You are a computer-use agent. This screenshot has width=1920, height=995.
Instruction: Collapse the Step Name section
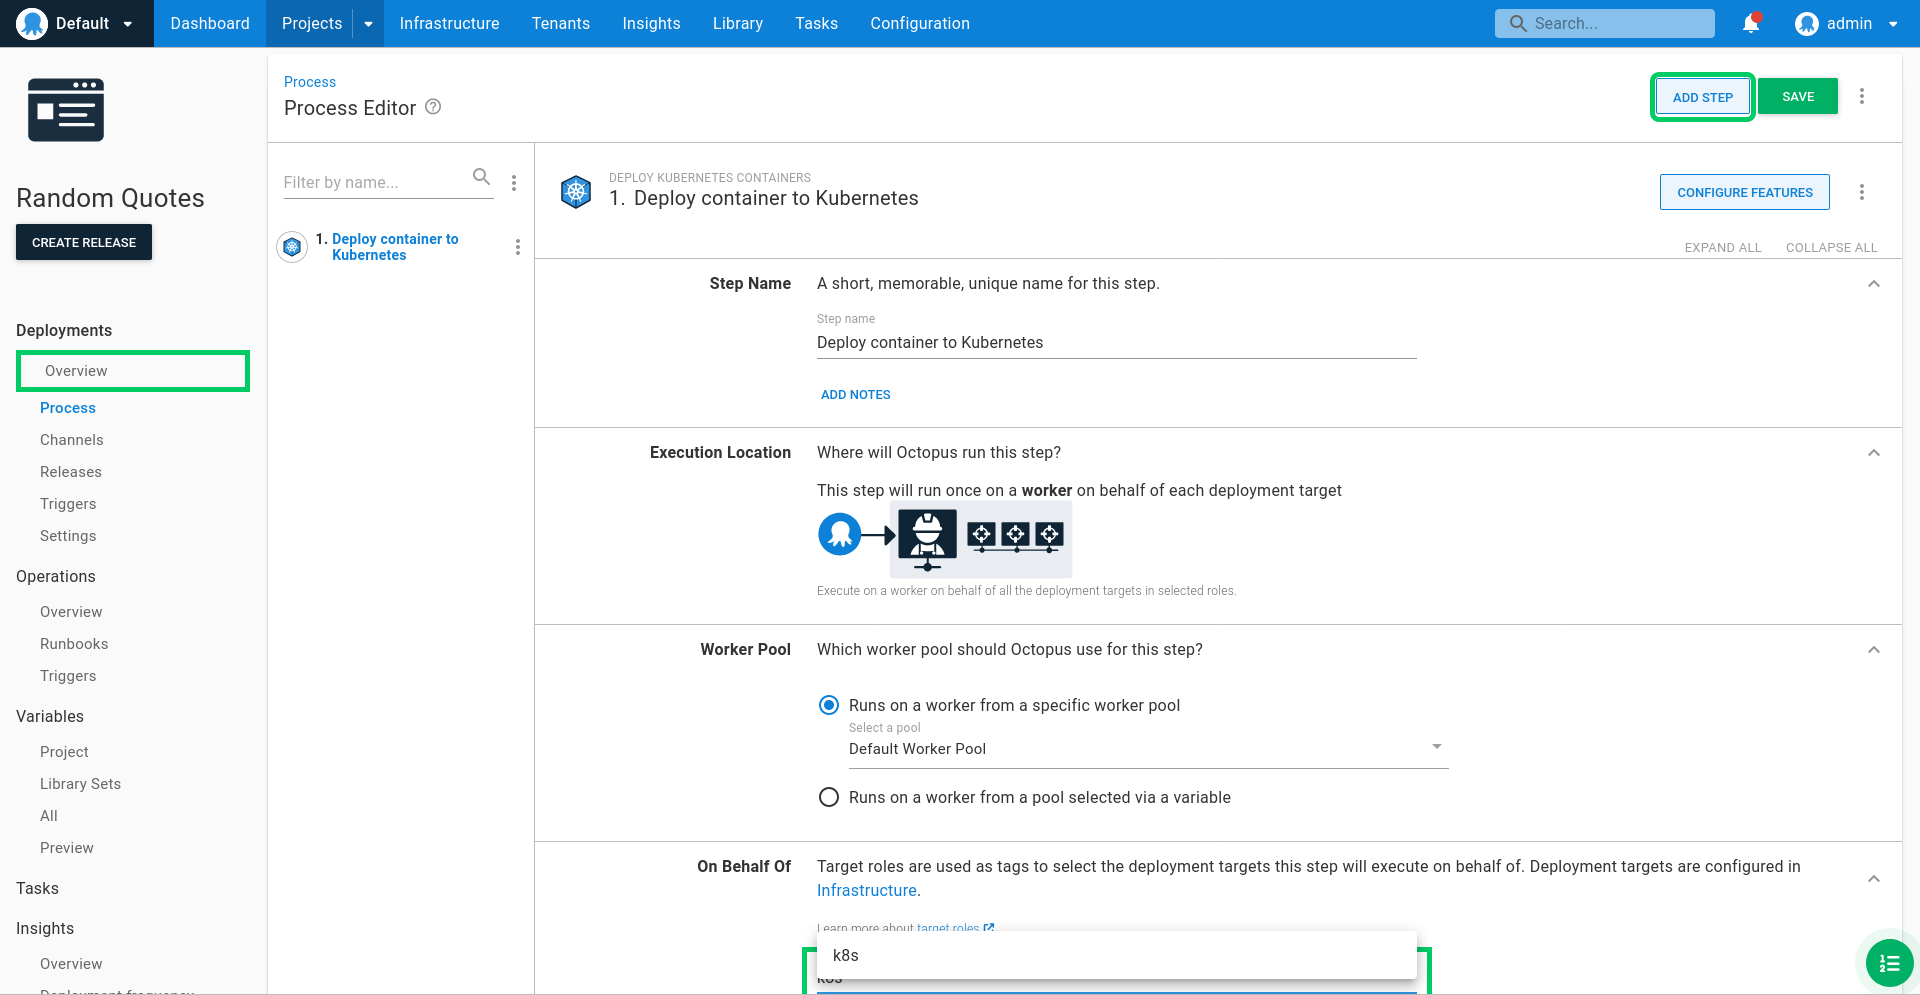tap(1874, 284)
